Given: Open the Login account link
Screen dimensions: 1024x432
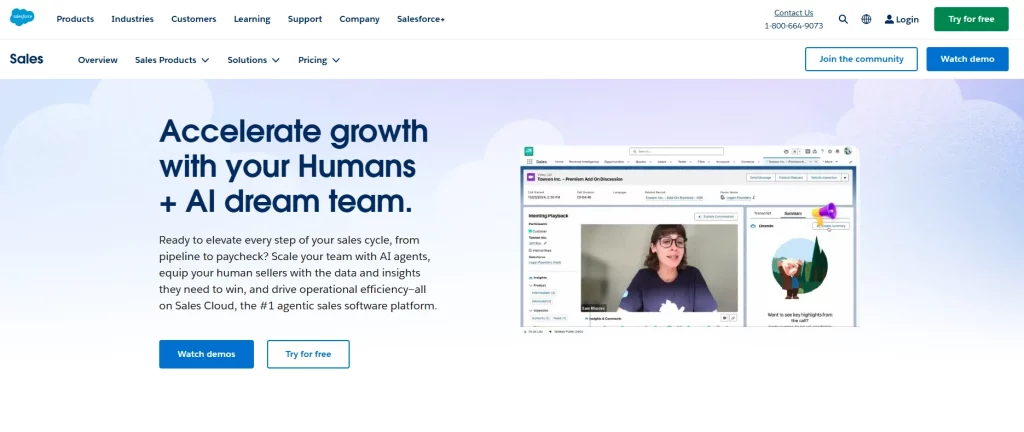Looking at the screenshot, I should [901, 19].
